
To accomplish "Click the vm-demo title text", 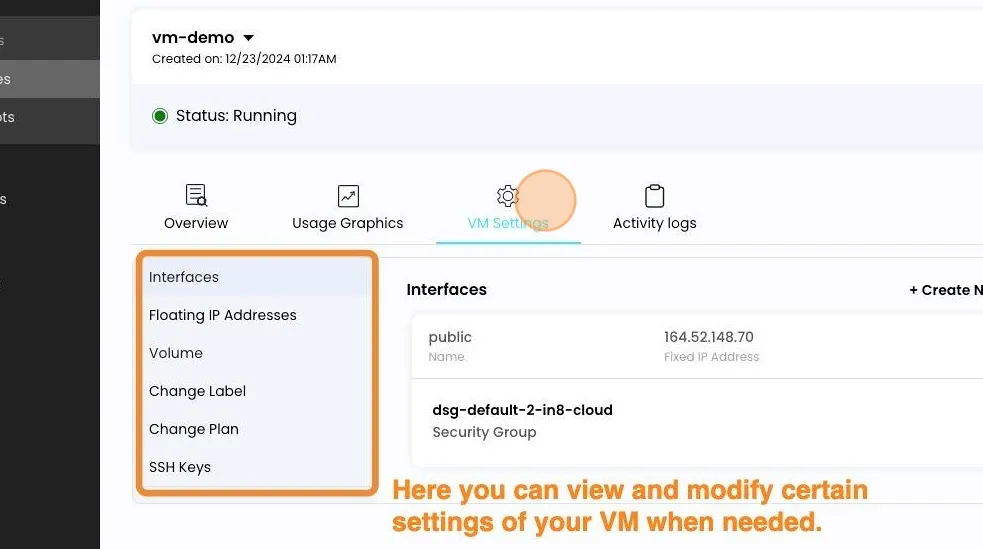I will coord(193,38).
